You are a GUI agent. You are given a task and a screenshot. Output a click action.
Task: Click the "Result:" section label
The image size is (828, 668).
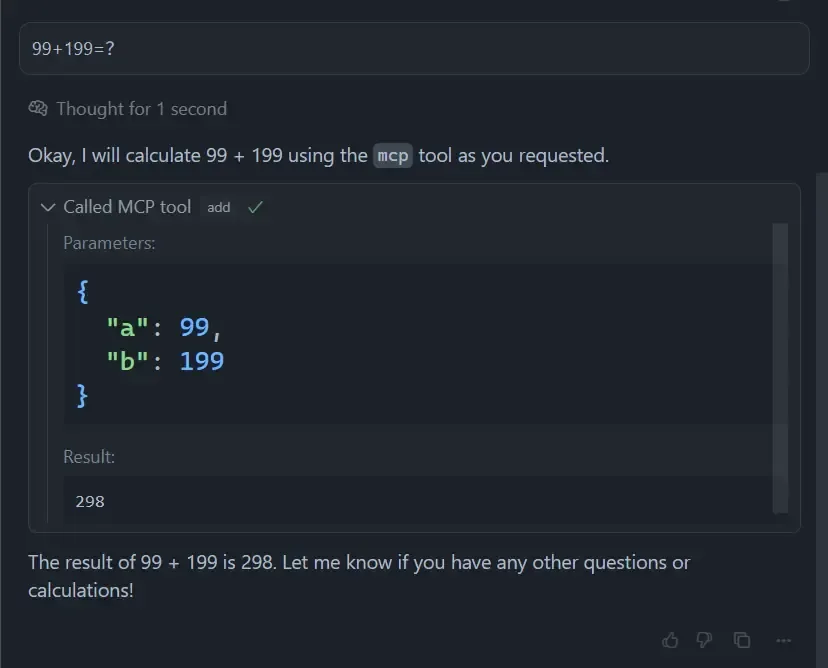89,457
